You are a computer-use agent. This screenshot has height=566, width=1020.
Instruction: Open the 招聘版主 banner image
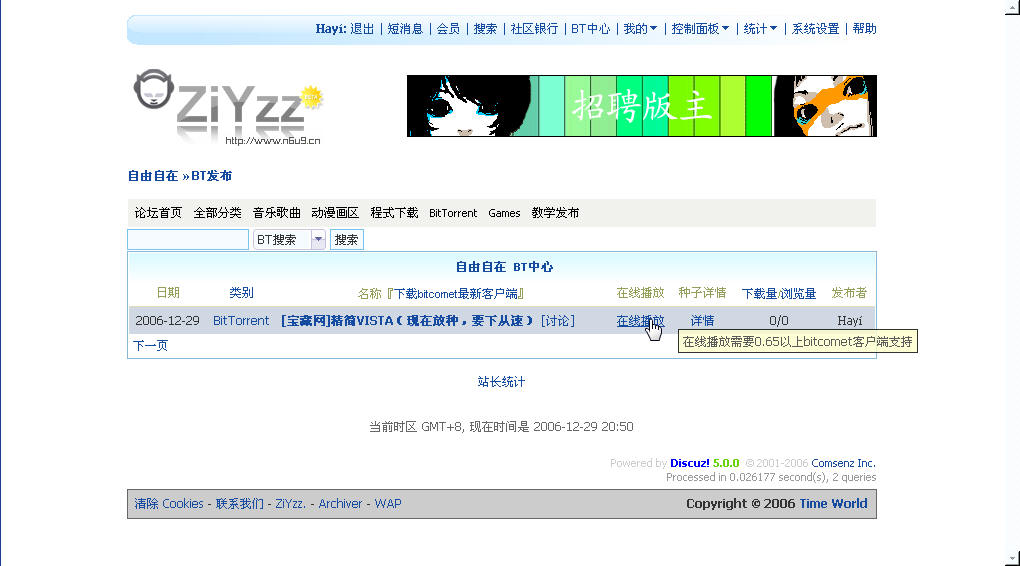click(x=641, y=106)
